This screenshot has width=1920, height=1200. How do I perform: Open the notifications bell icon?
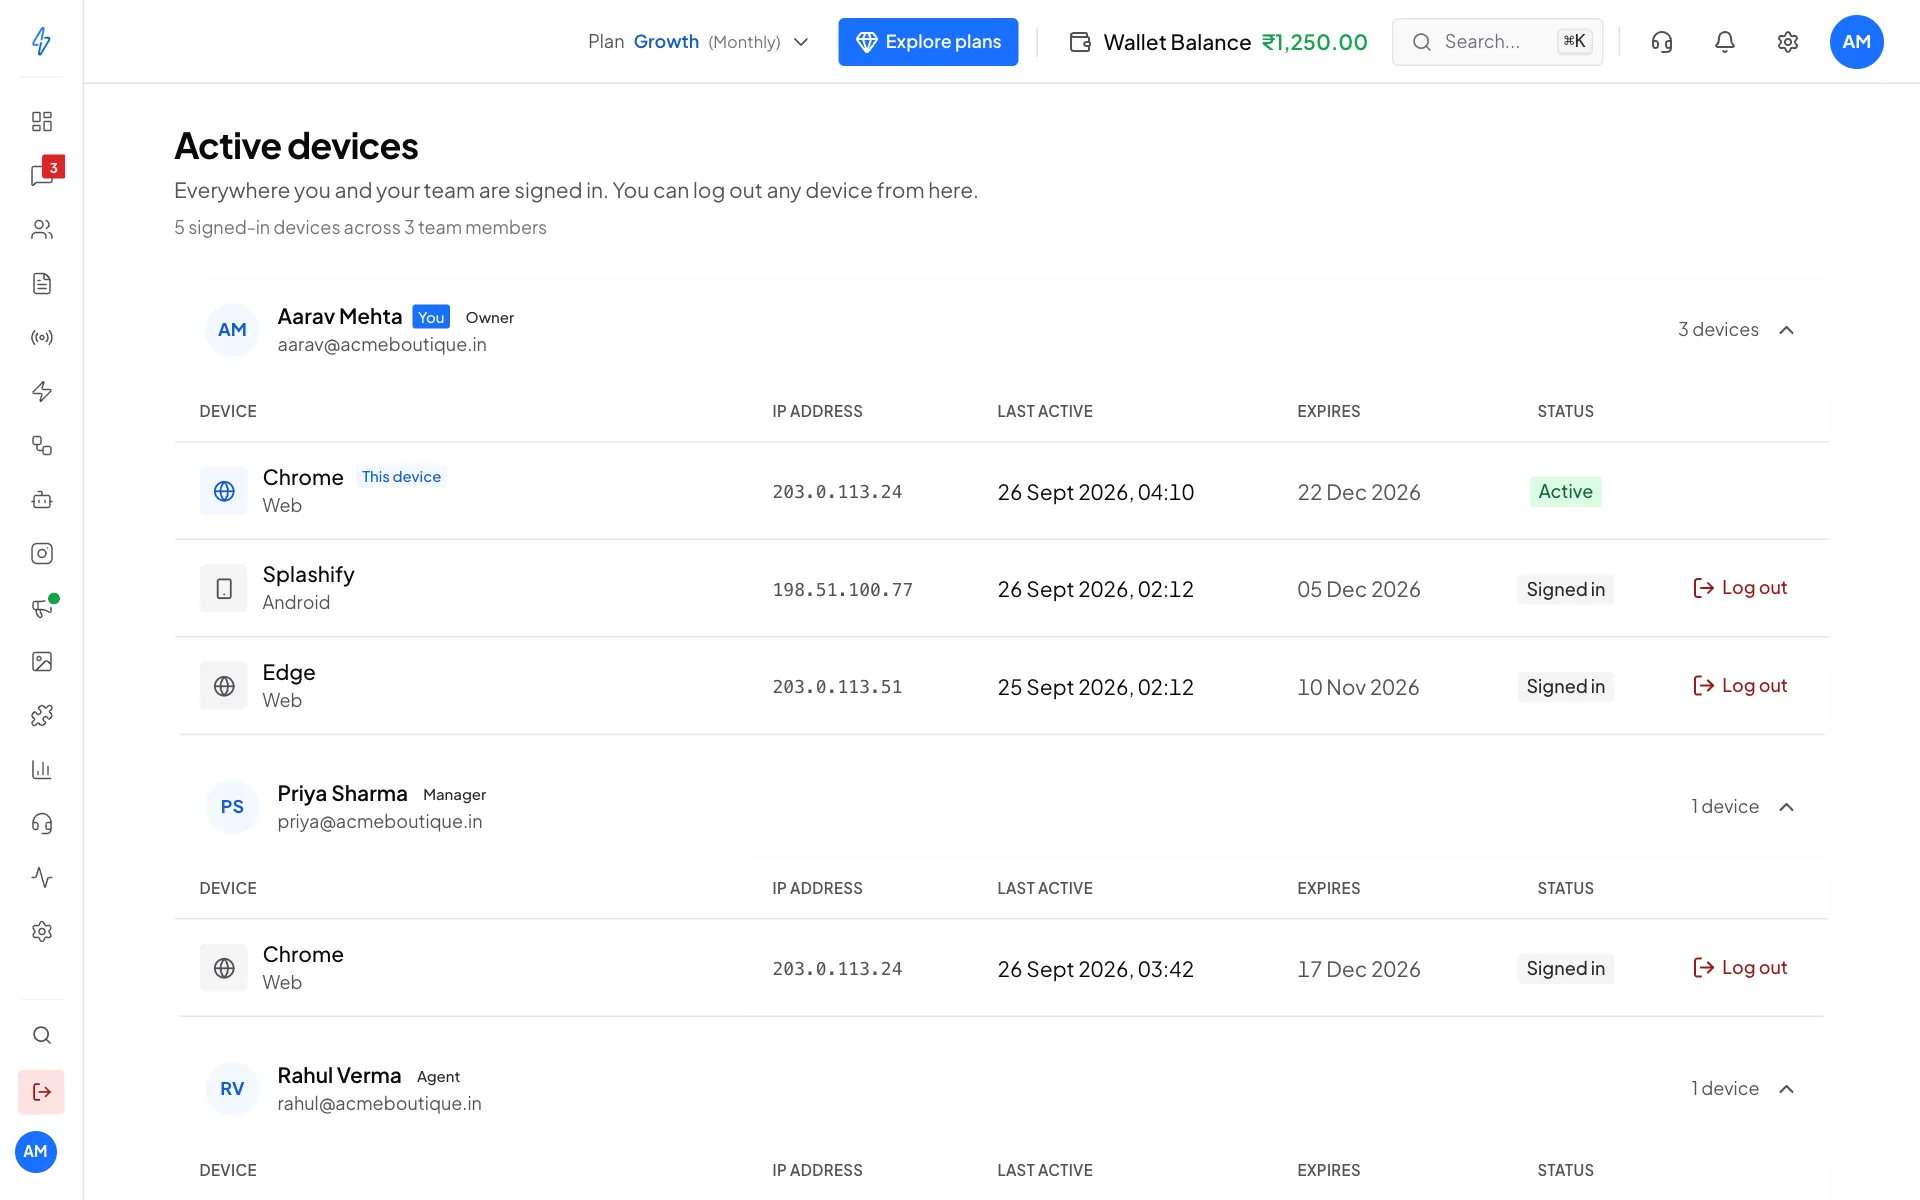click(1725, 42)
